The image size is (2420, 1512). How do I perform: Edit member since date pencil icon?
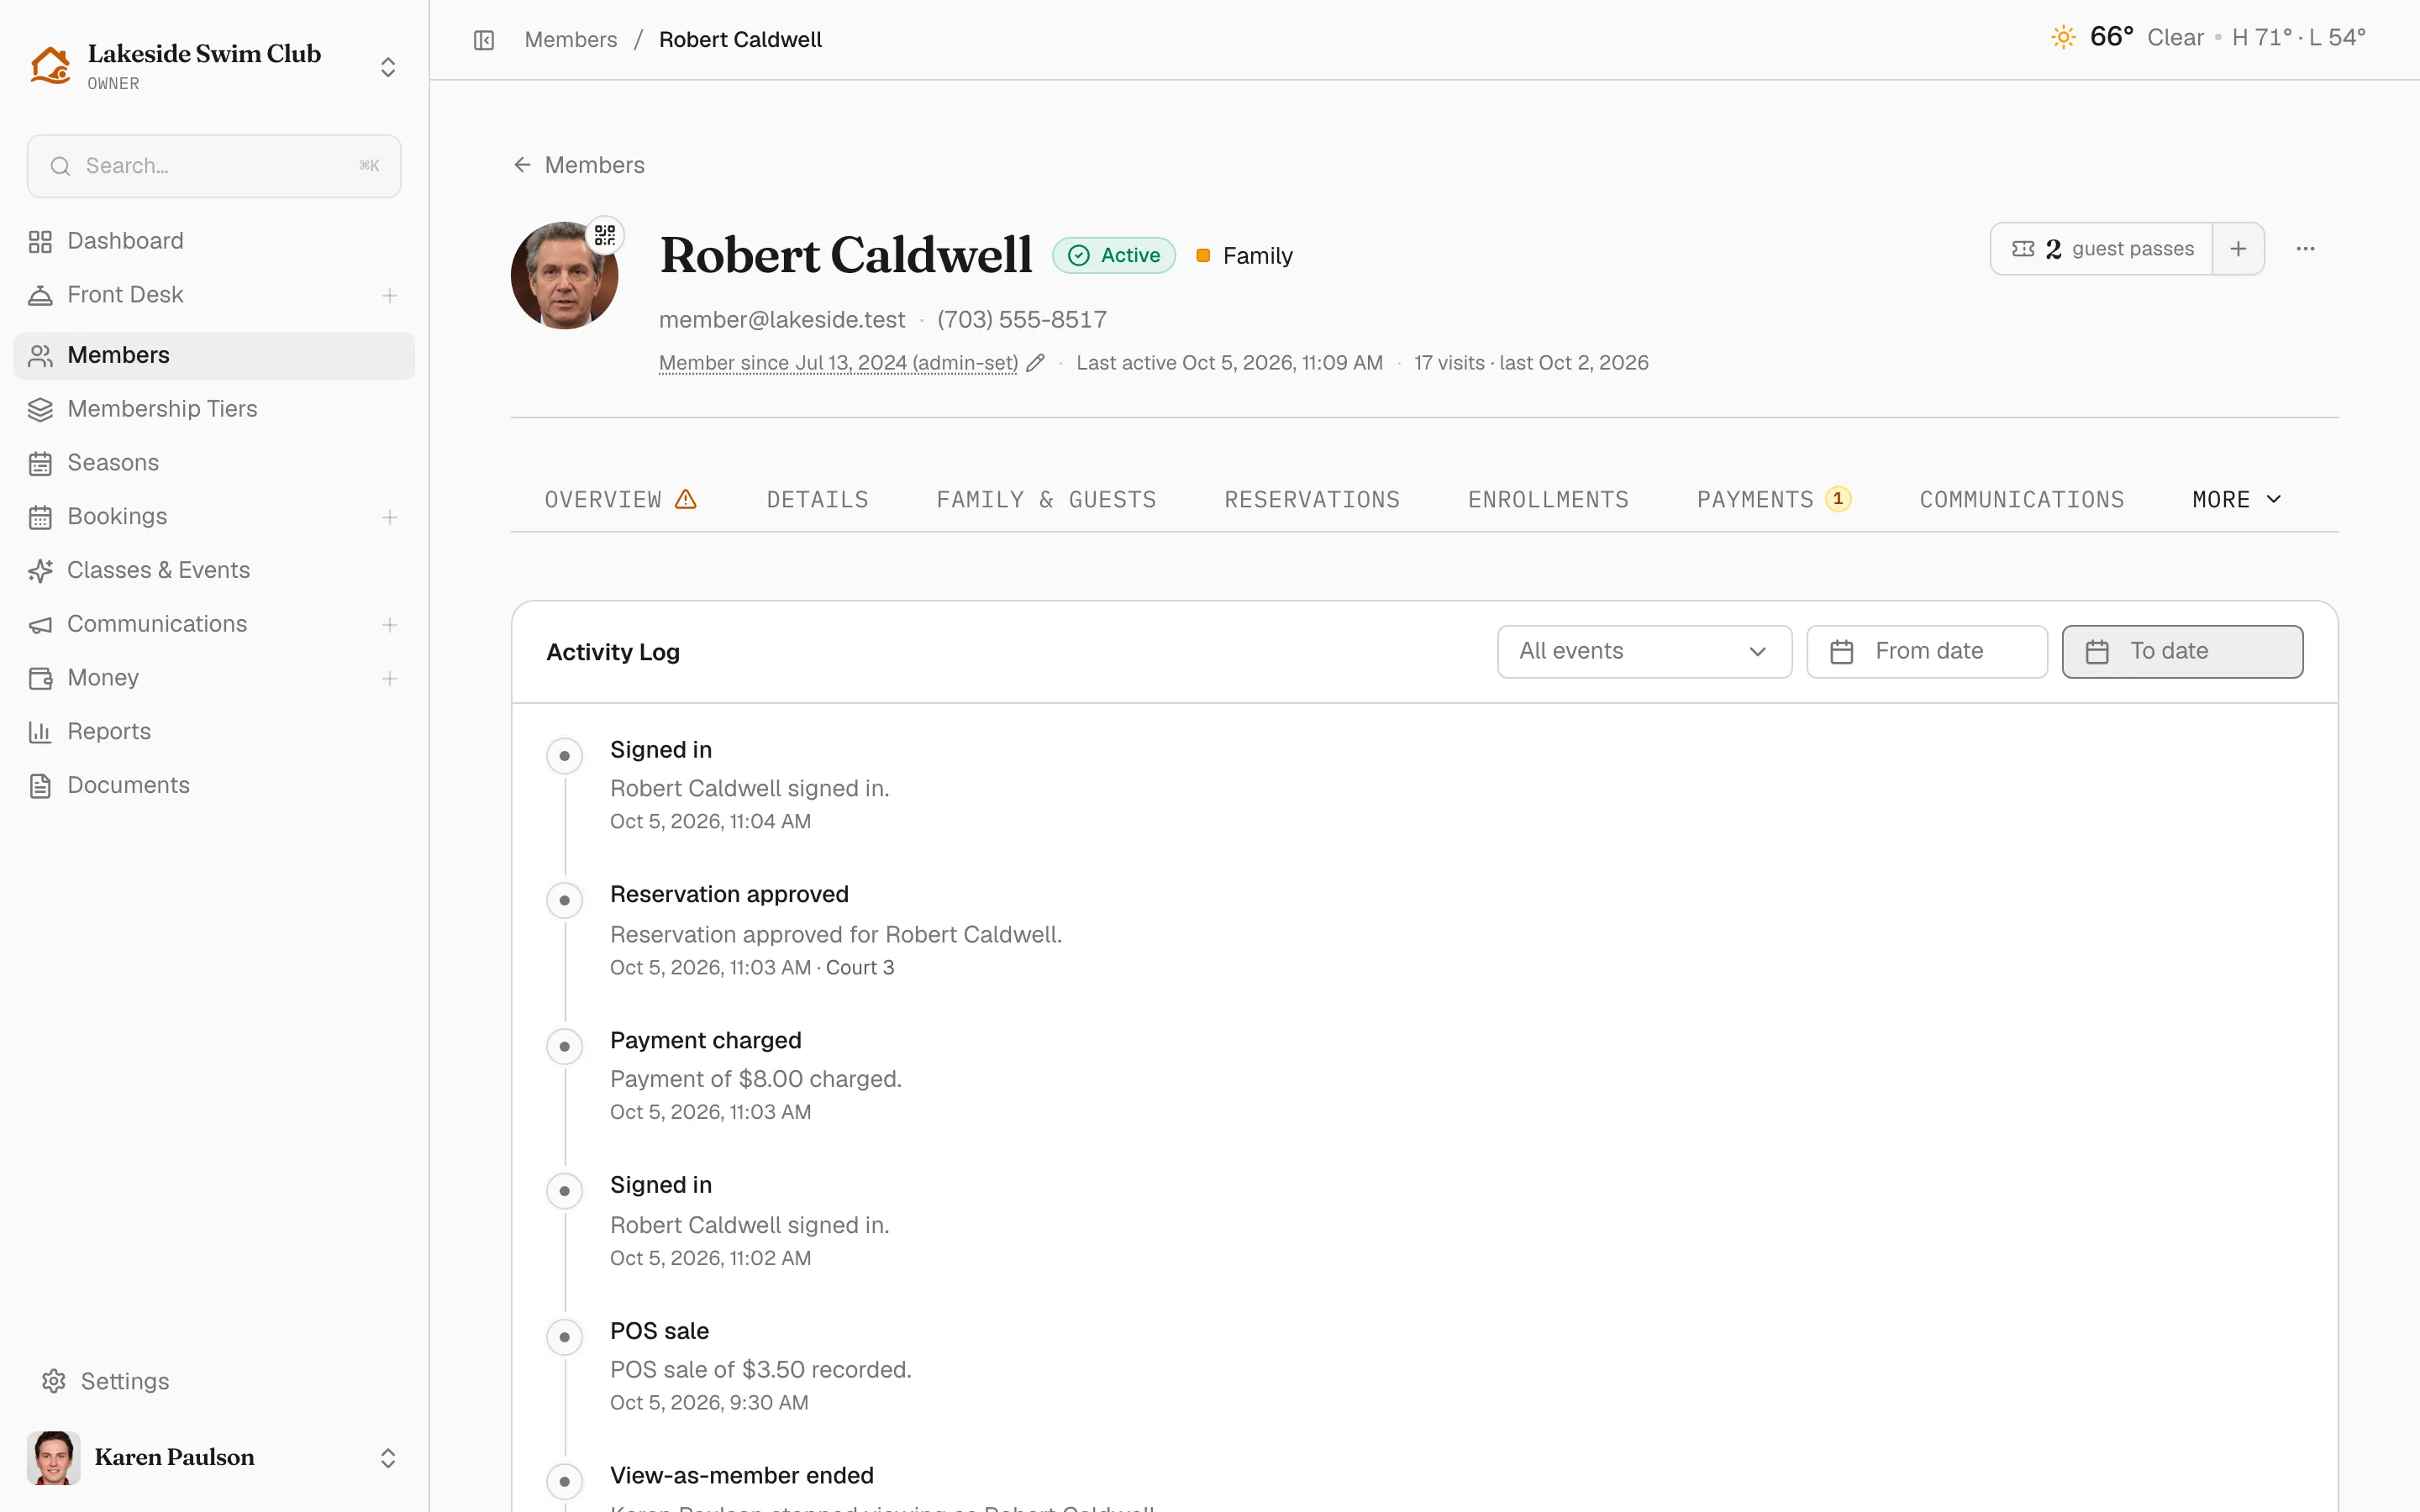click(1035, 363)
